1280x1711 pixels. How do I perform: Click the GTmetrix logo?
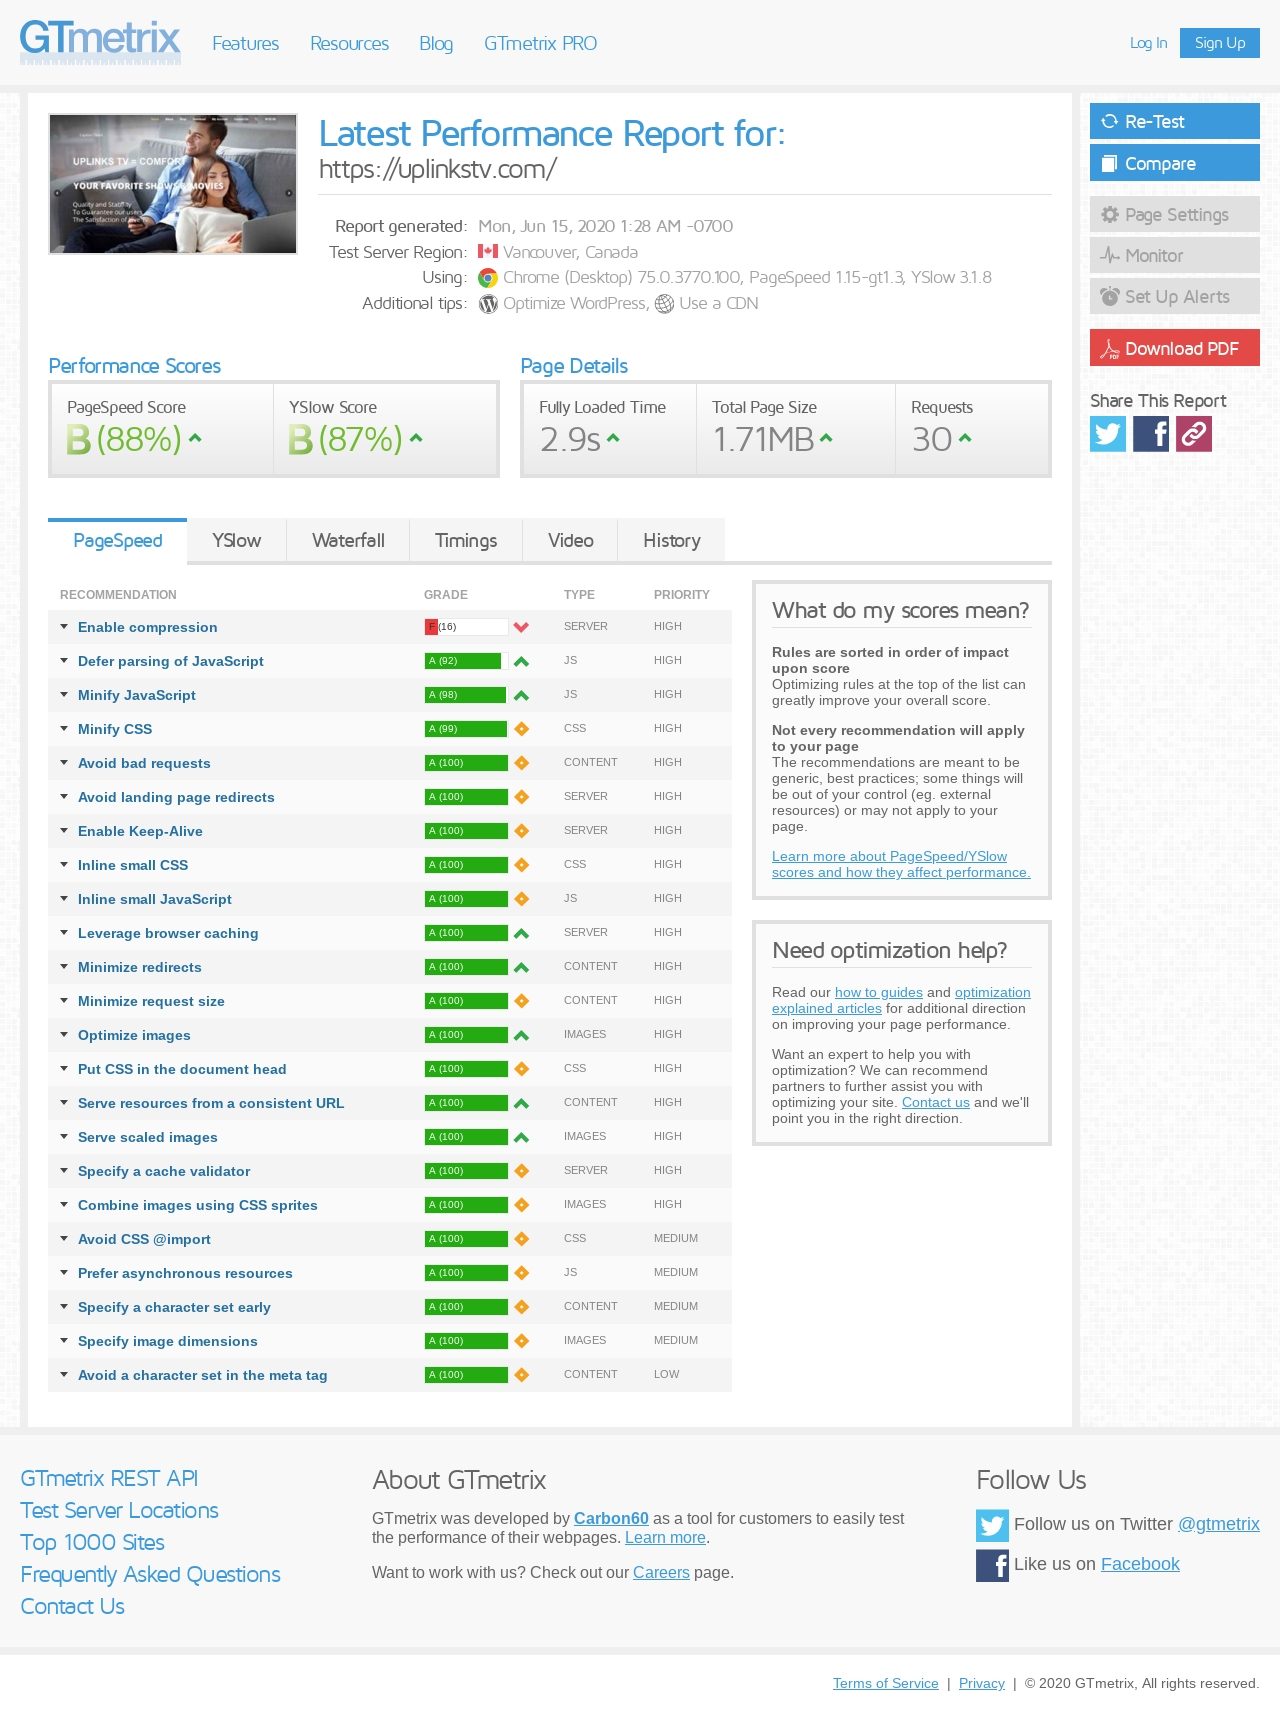point(100,42)
